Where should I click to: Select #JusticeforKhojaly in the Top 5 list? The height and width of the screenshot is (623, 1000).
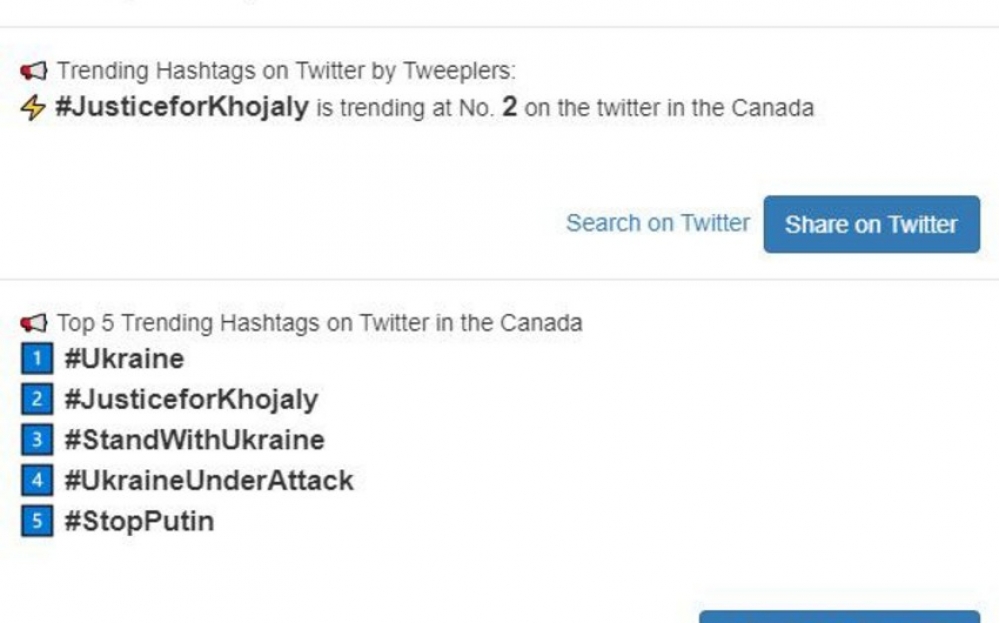pos(191,399)
